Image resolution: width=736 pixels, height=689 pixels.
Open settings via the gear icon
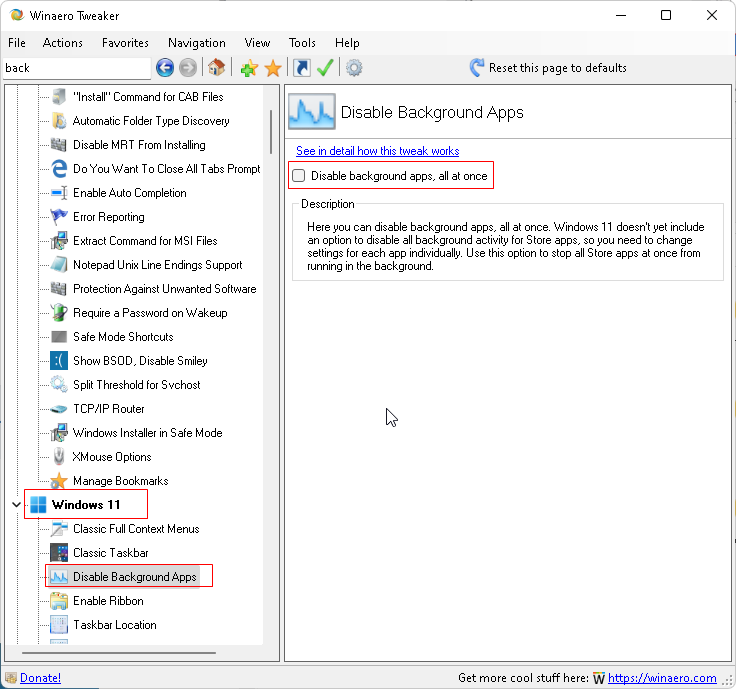(x=354, y=68)
